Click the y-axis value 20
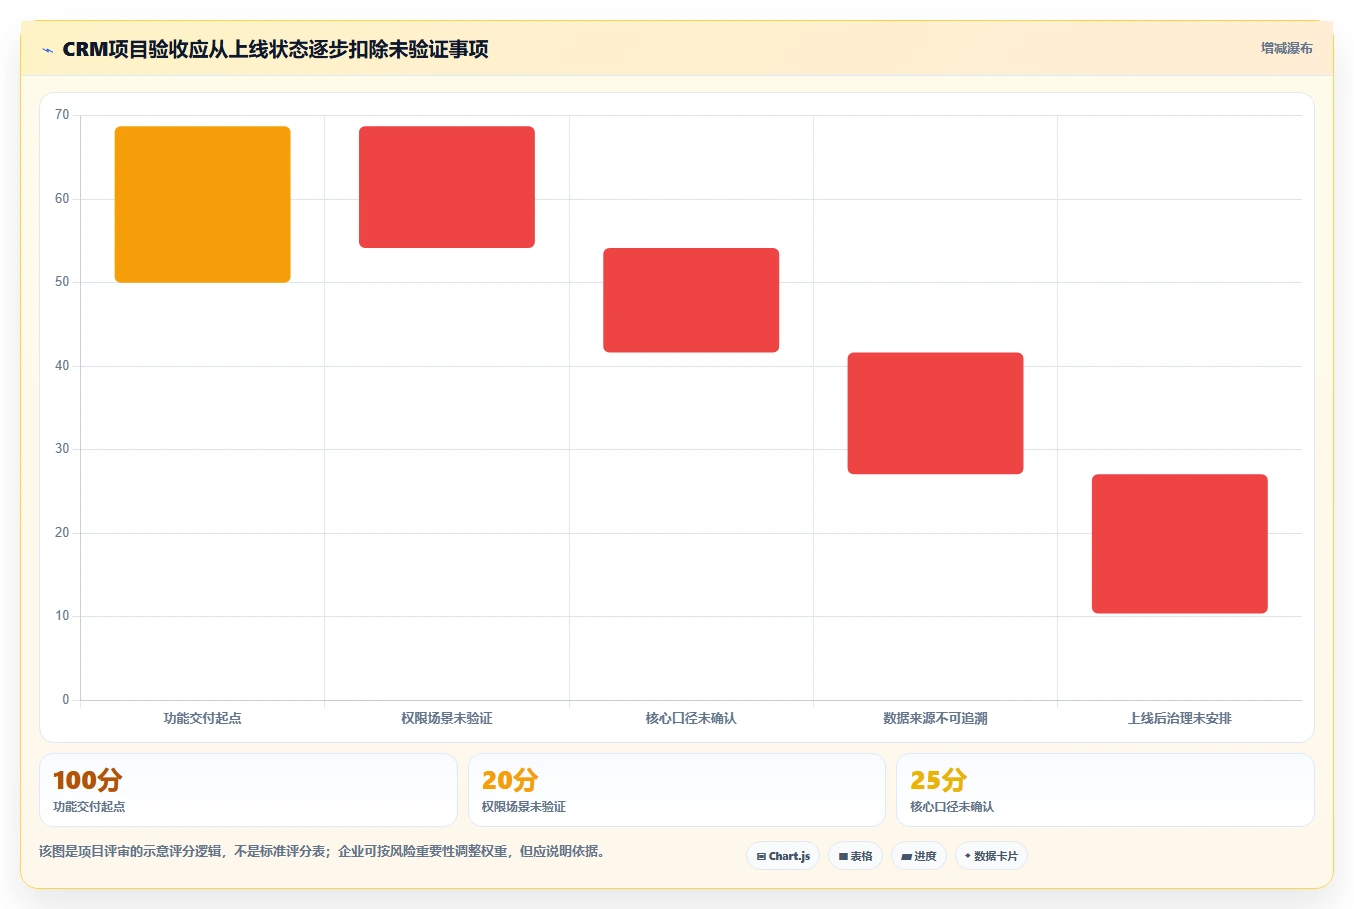 62,533
